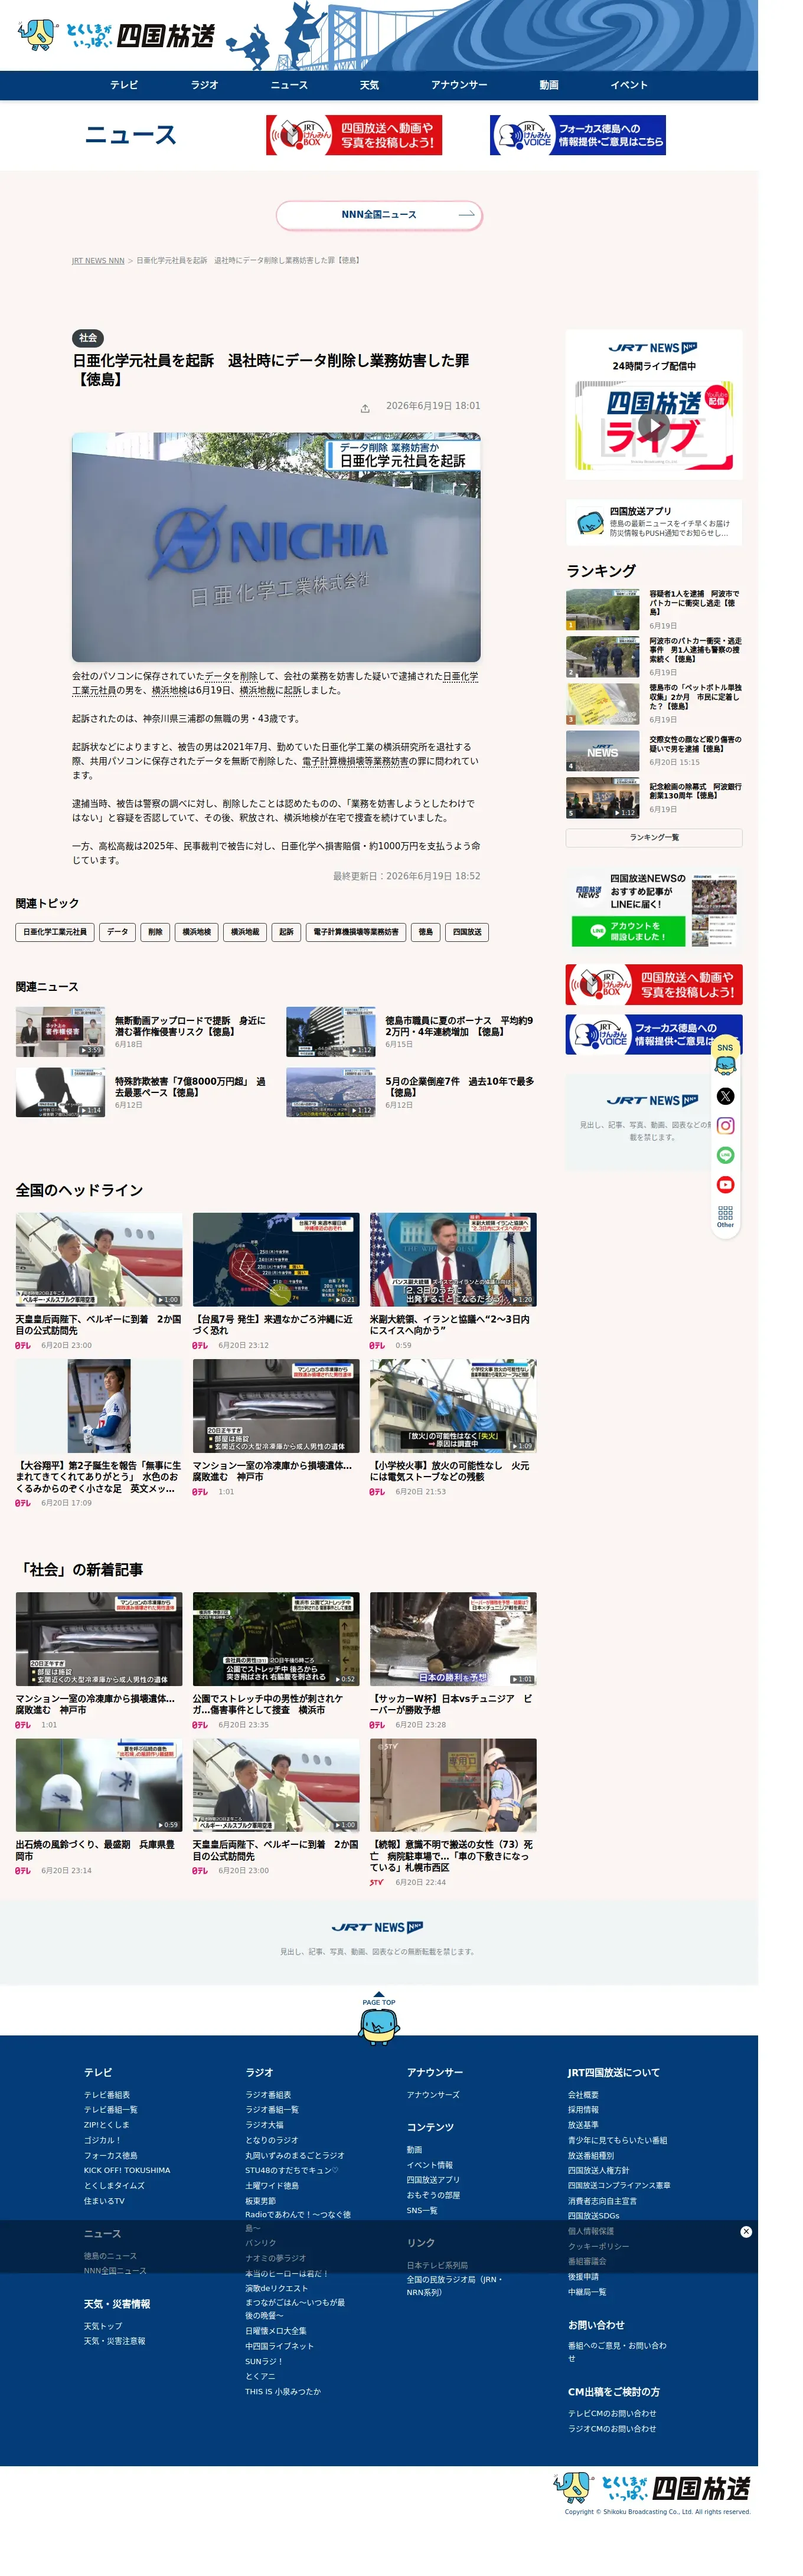Click the 四国放送 logo in the footer
The width and height of the screenshot is (803, 2576).
[x=652, y=2487]
